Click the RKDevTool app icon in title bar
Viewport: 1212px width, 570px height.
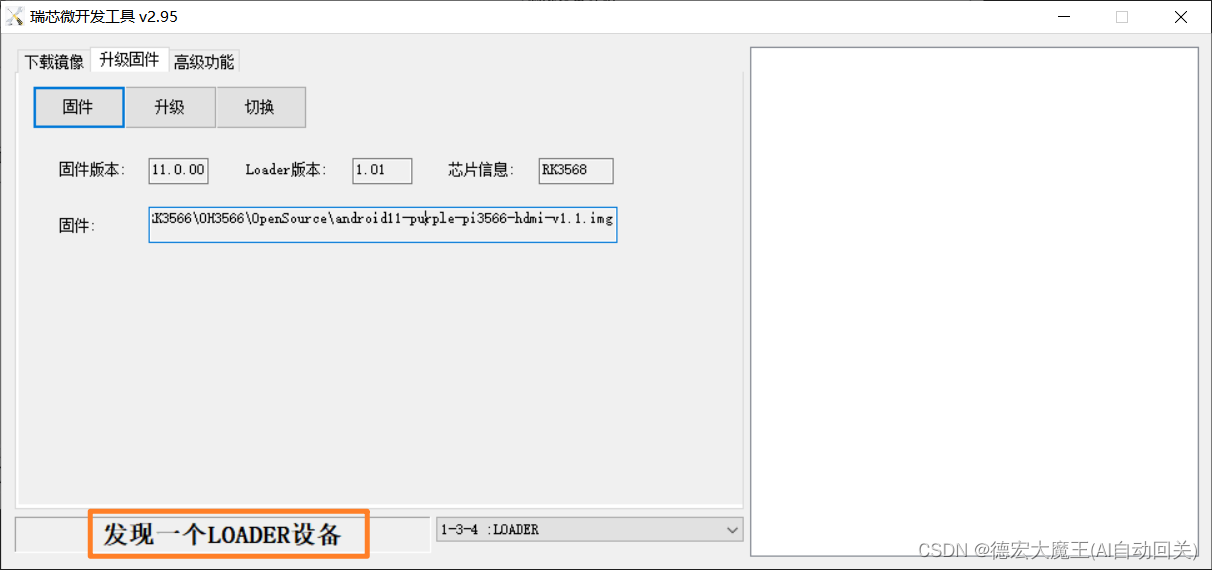coord(15,17)
